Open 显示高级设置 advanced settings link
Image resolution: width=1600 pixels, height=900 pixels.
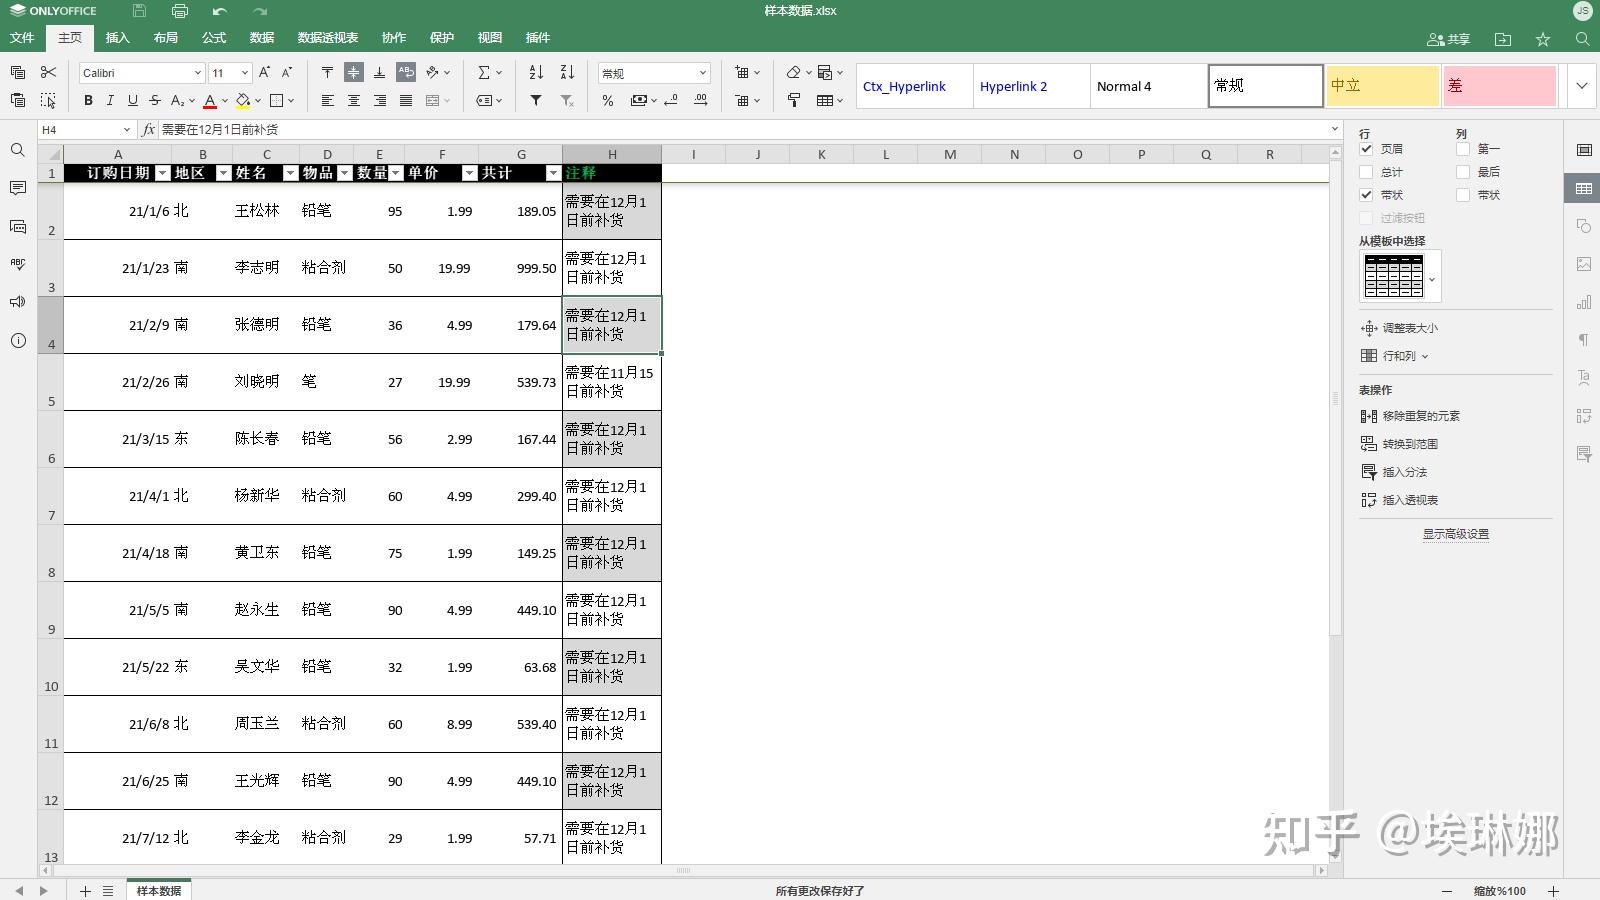tap(1456, 534)
